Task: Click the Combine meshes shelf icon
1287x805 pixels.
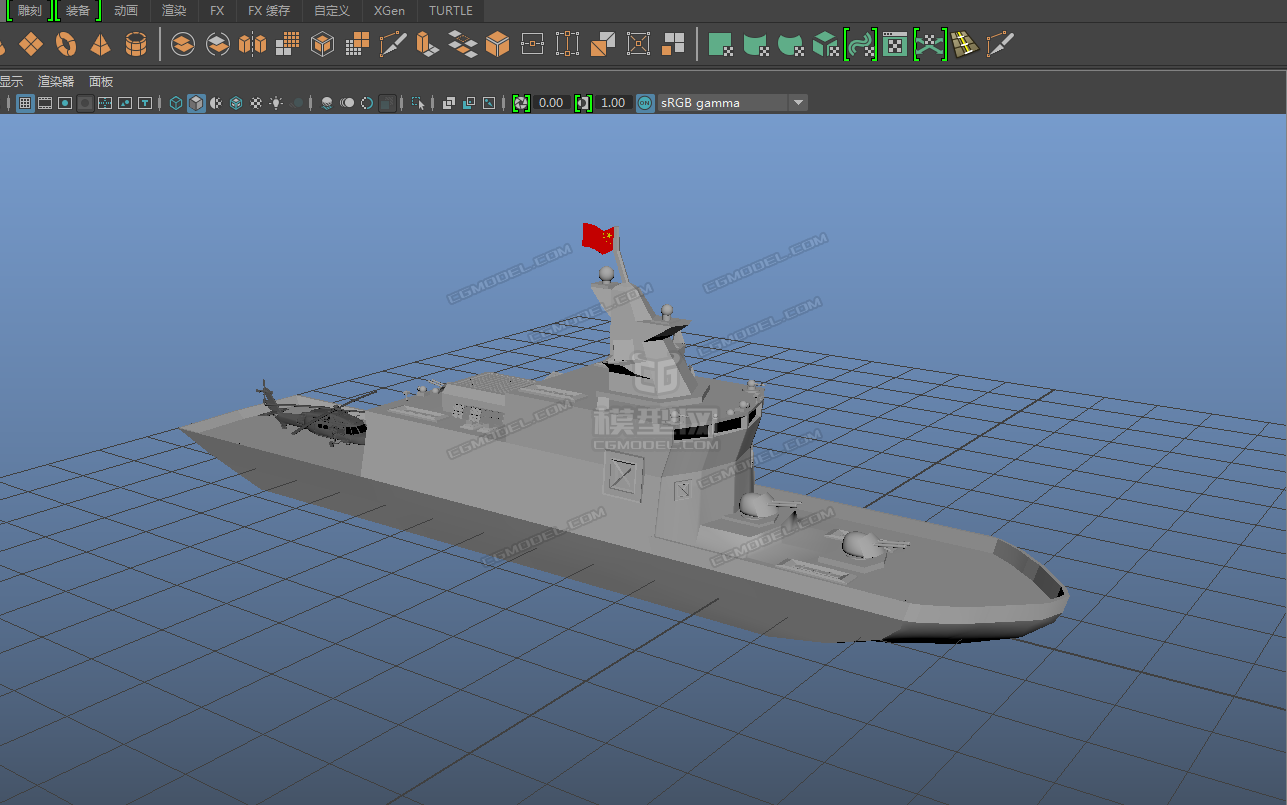Action: coord(183,44)
